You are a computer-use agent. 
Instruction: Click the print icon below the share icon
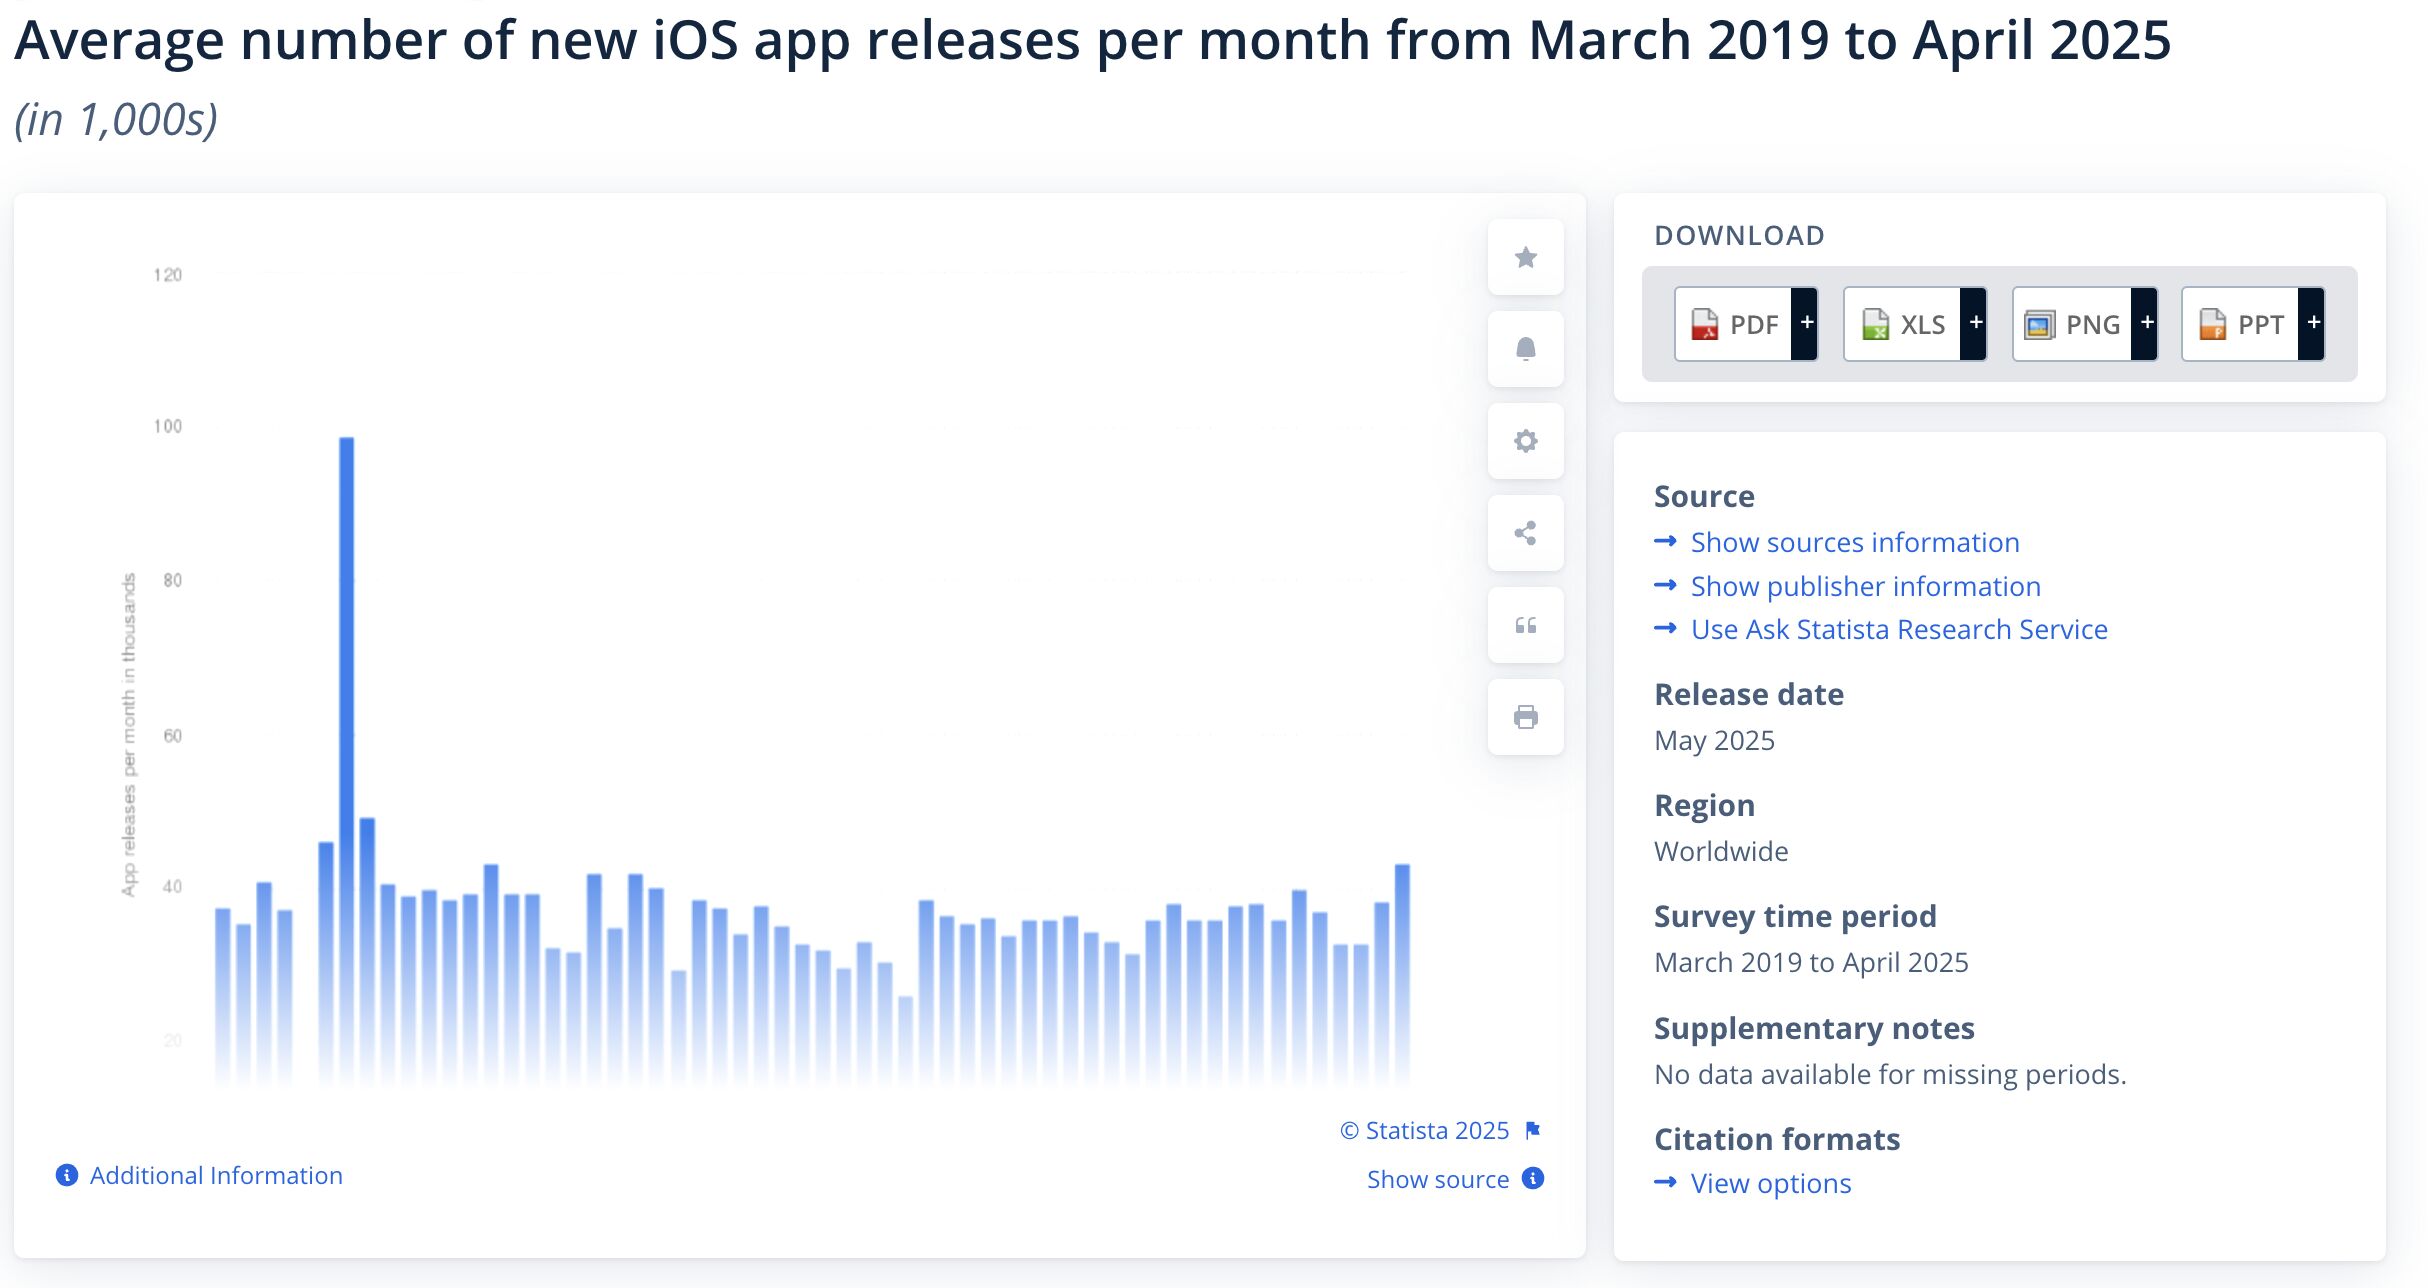point(1524,716)
